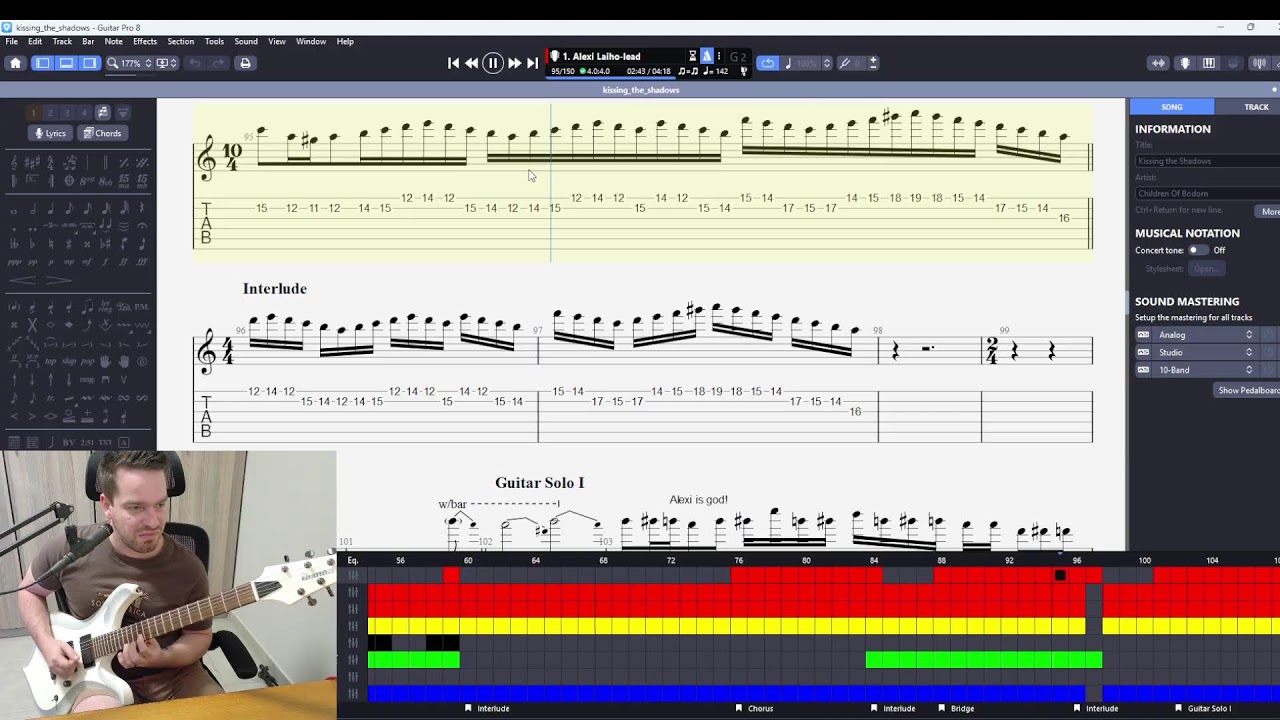Open the Studio mastering dropdown

coord(1206,352)
